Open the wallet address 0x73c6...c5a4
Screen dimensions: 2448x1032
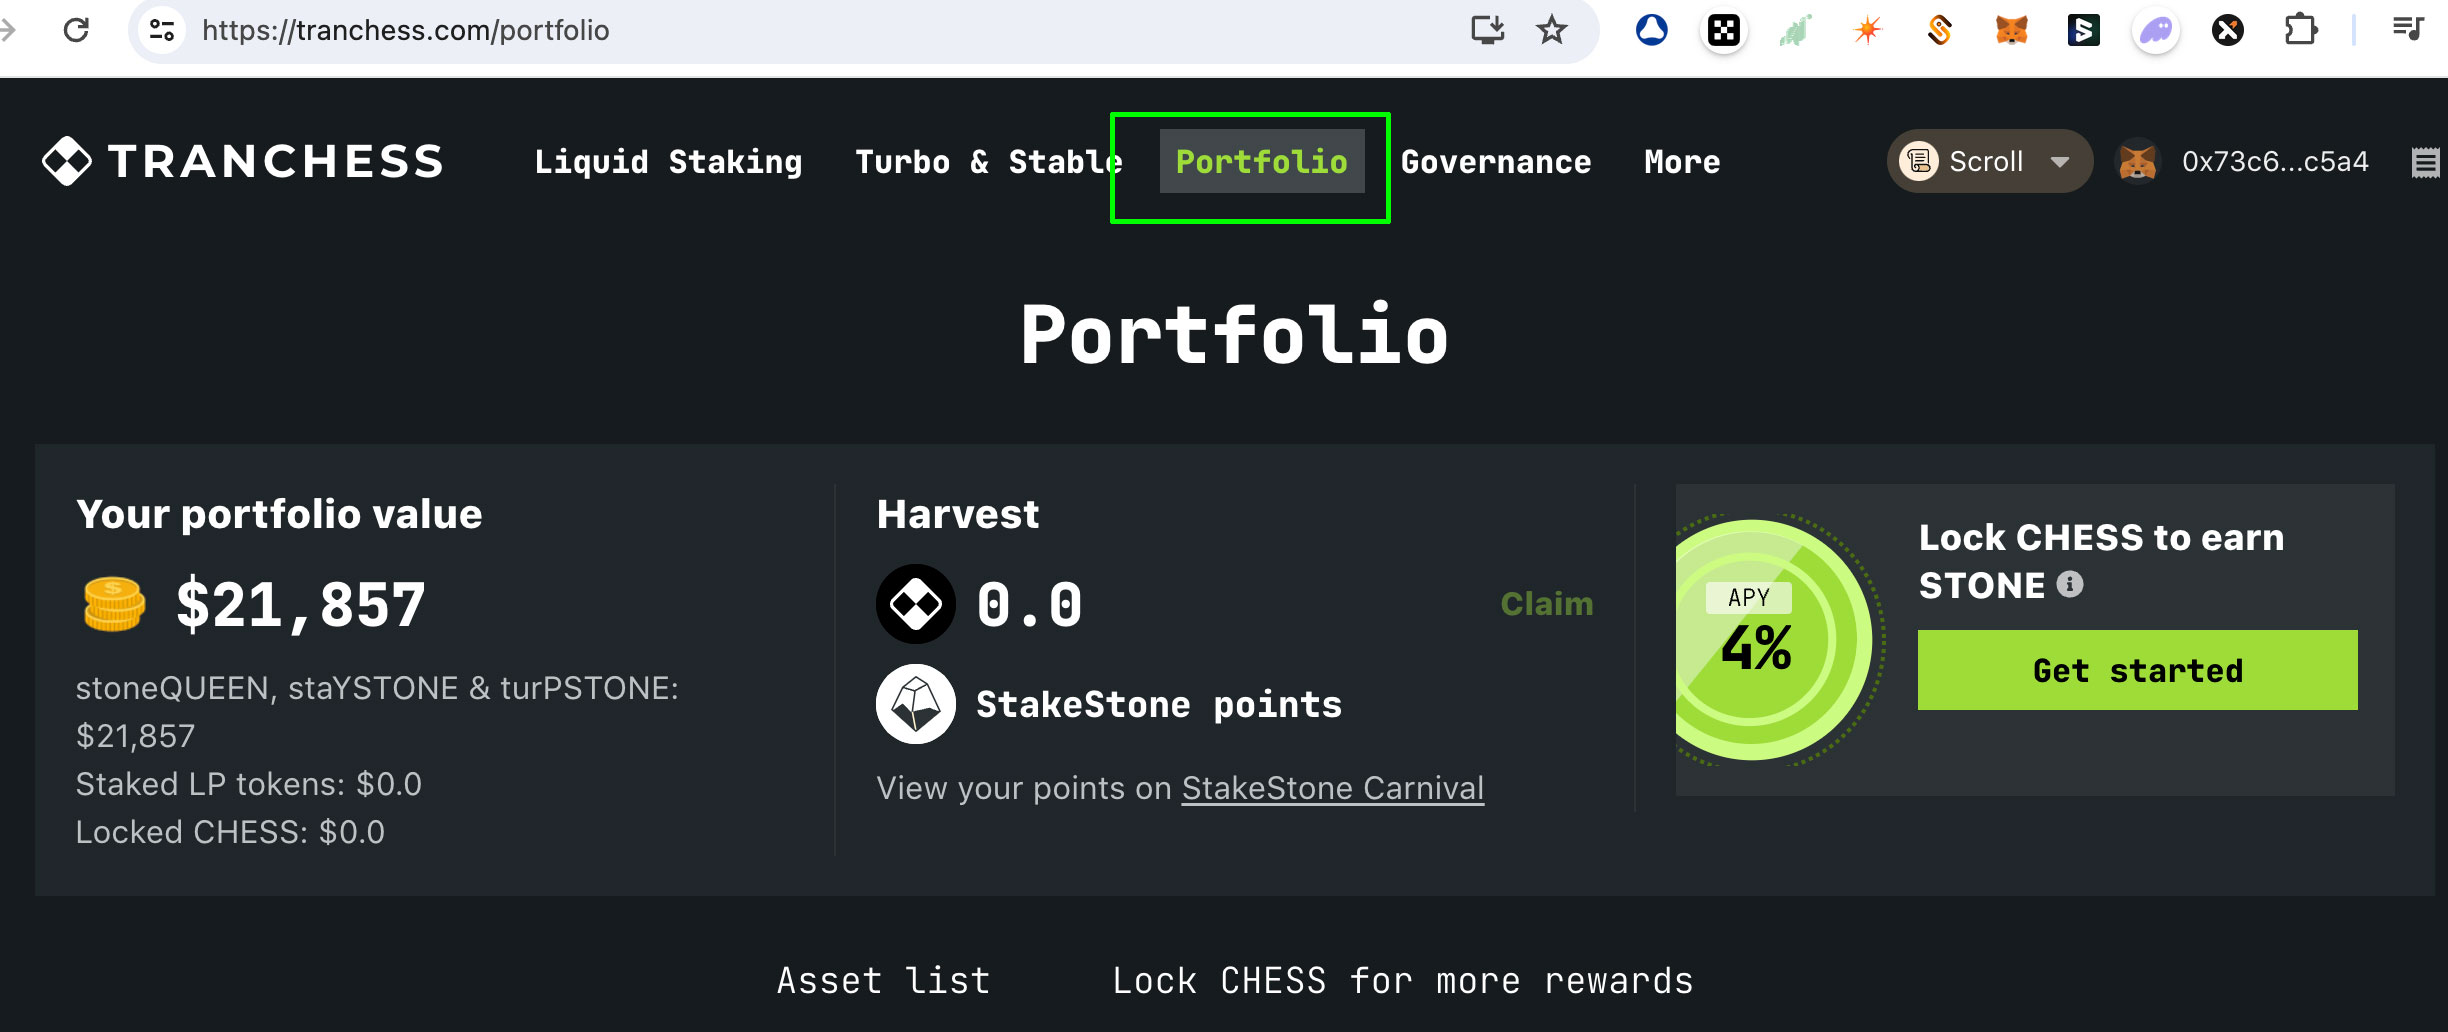pos(2275,162)
